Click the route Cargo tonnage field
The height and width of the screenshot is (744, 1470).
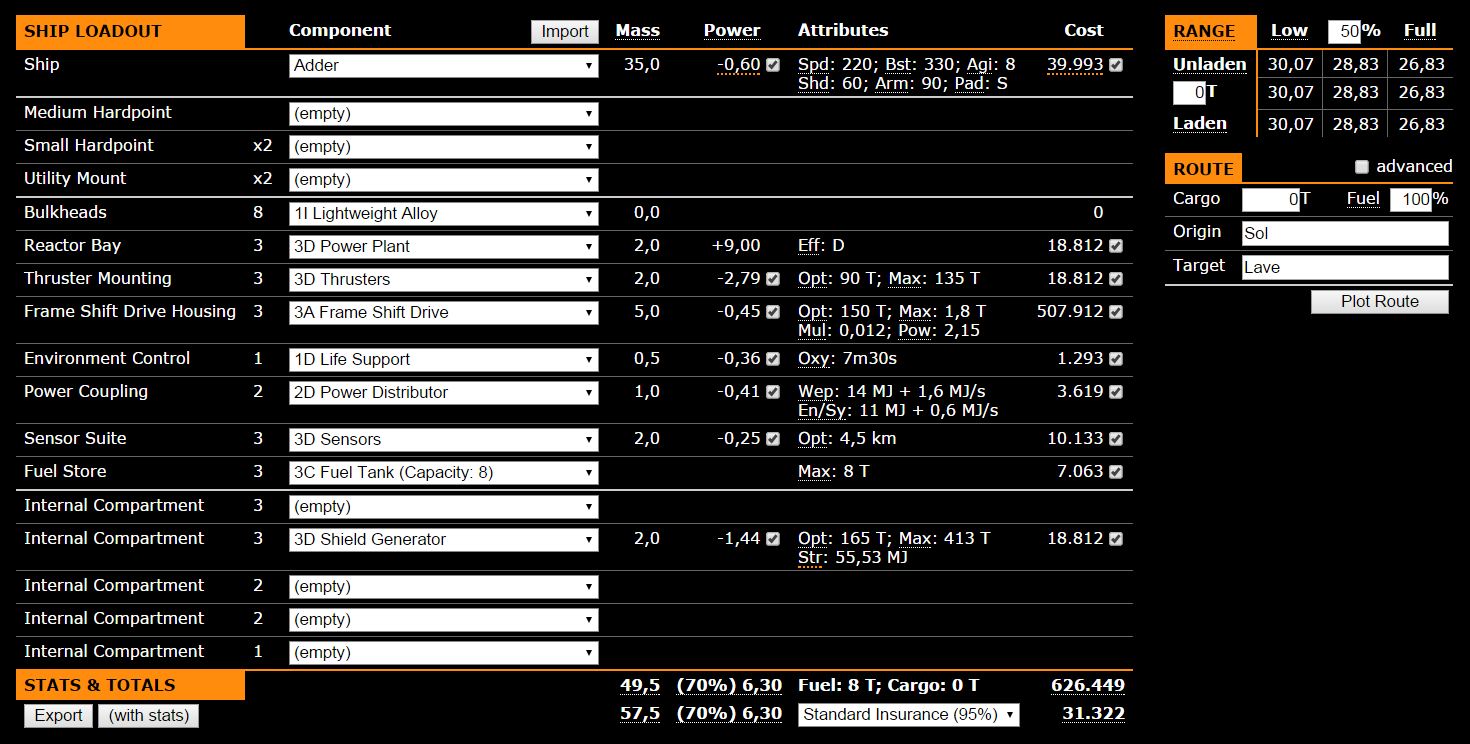1271,200
